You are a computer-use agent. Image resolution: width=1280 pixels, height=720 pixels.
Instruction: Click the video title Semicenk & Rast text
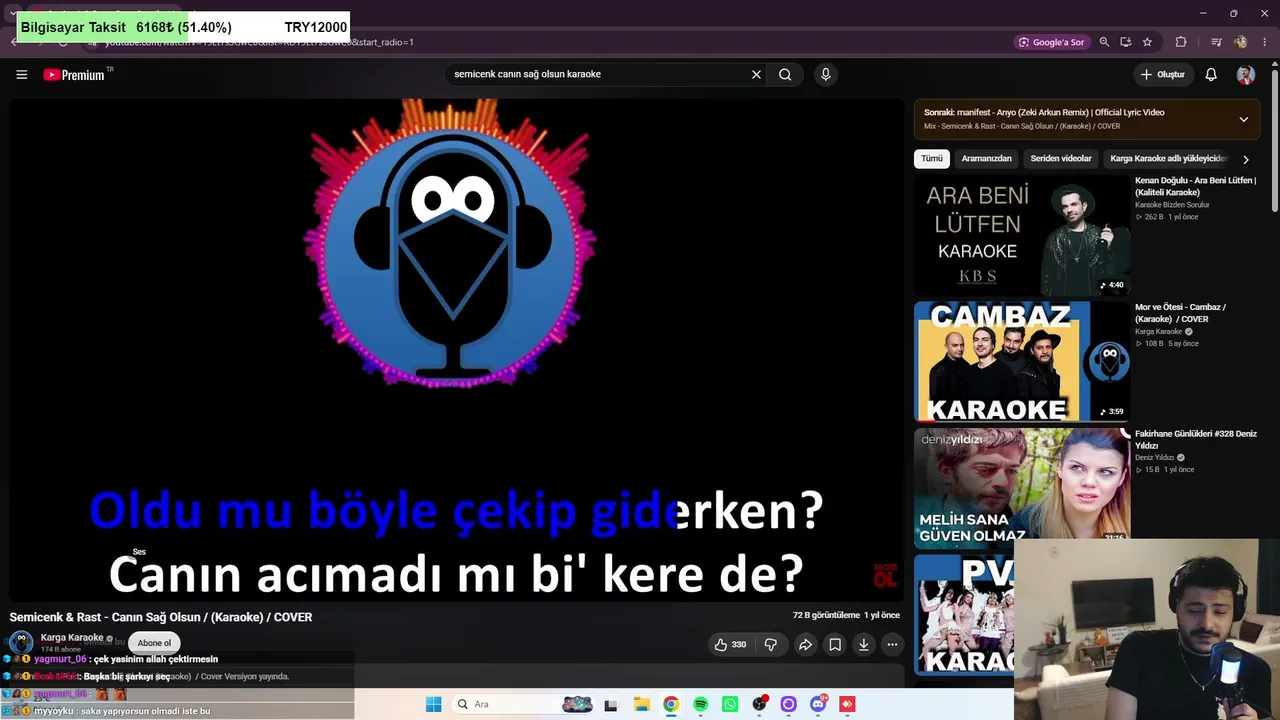(x=161, y=617)
